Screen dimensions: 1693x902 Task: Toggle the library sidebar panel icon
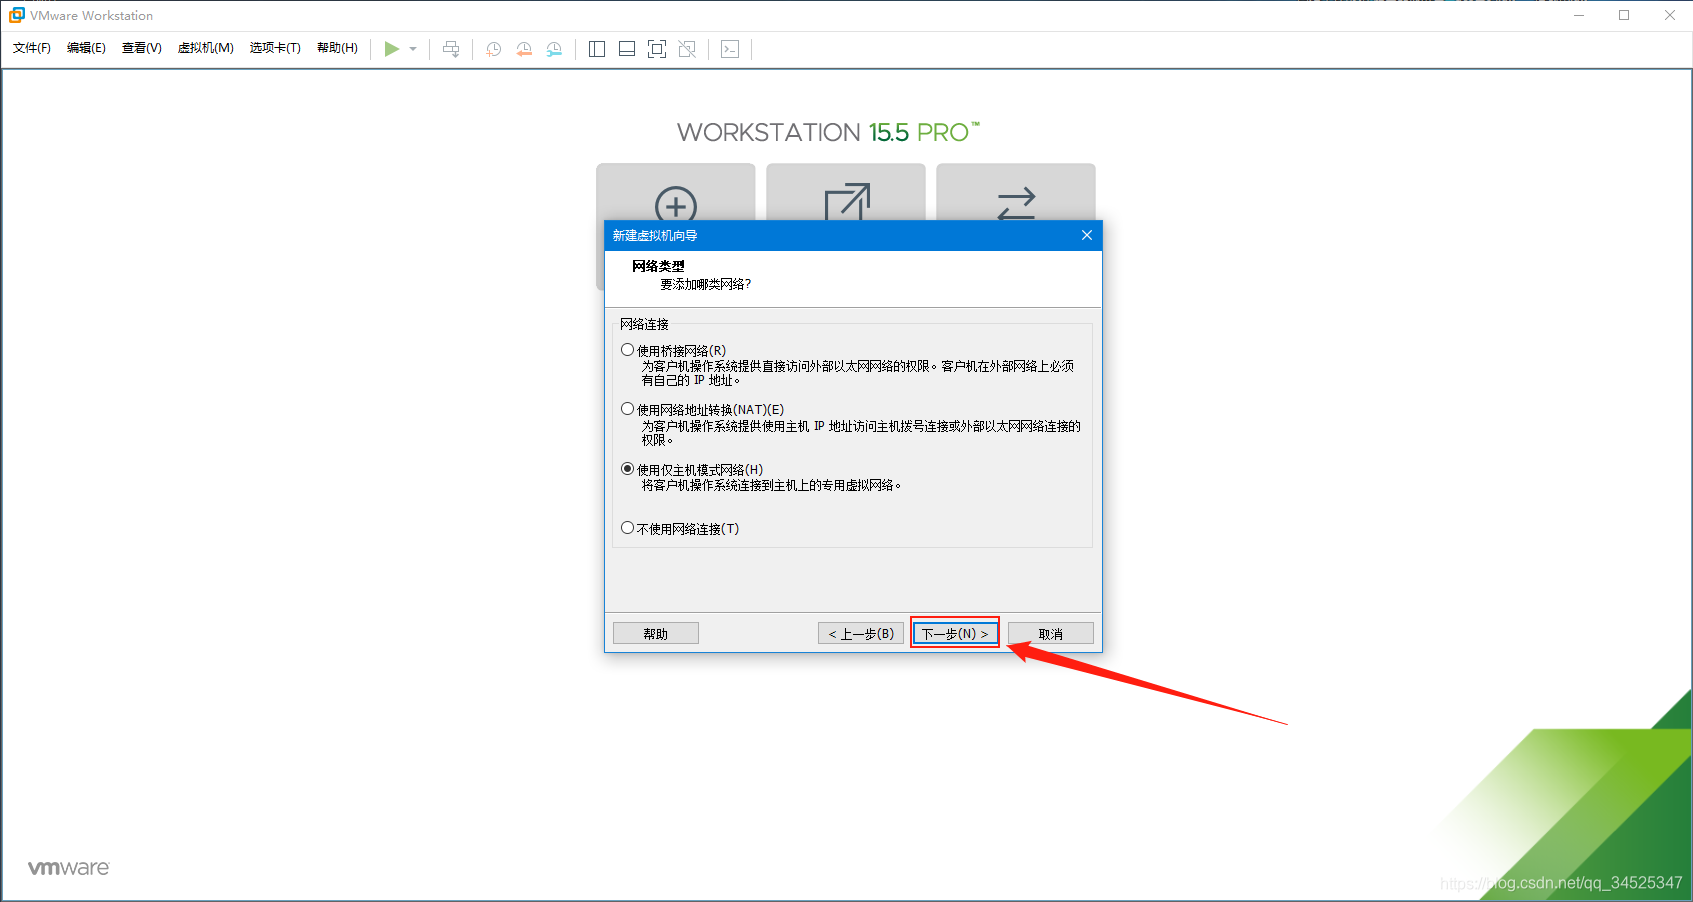597,49
